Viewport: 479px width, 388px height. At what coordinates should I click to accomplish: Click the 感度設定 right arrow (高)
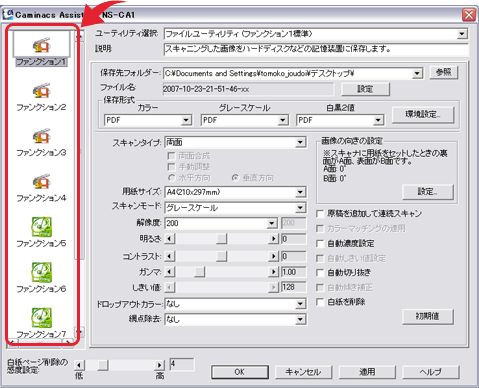click(x=160, y=365)
